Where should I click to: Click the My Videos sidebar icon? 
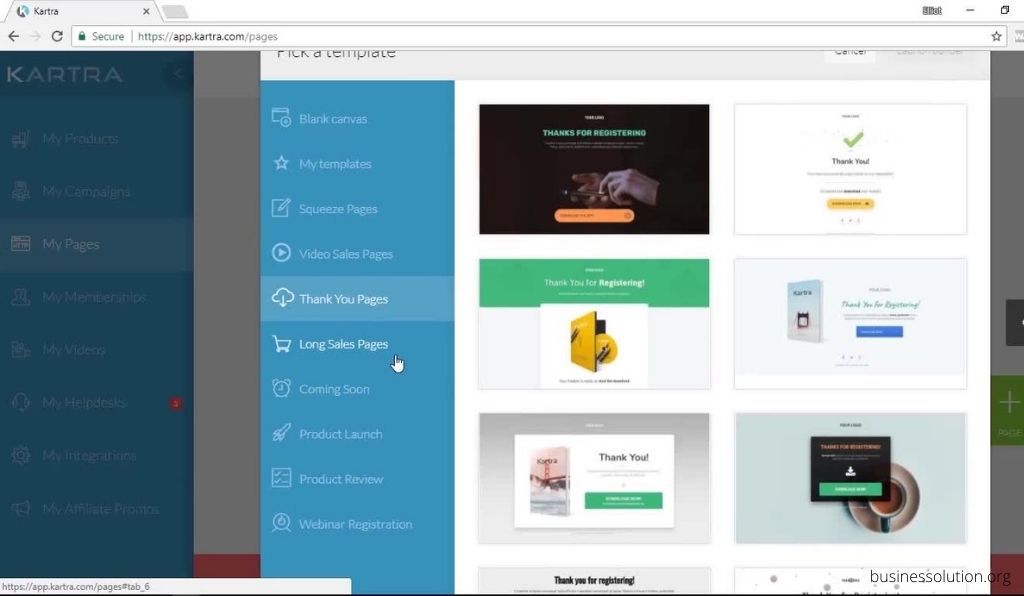21,350
